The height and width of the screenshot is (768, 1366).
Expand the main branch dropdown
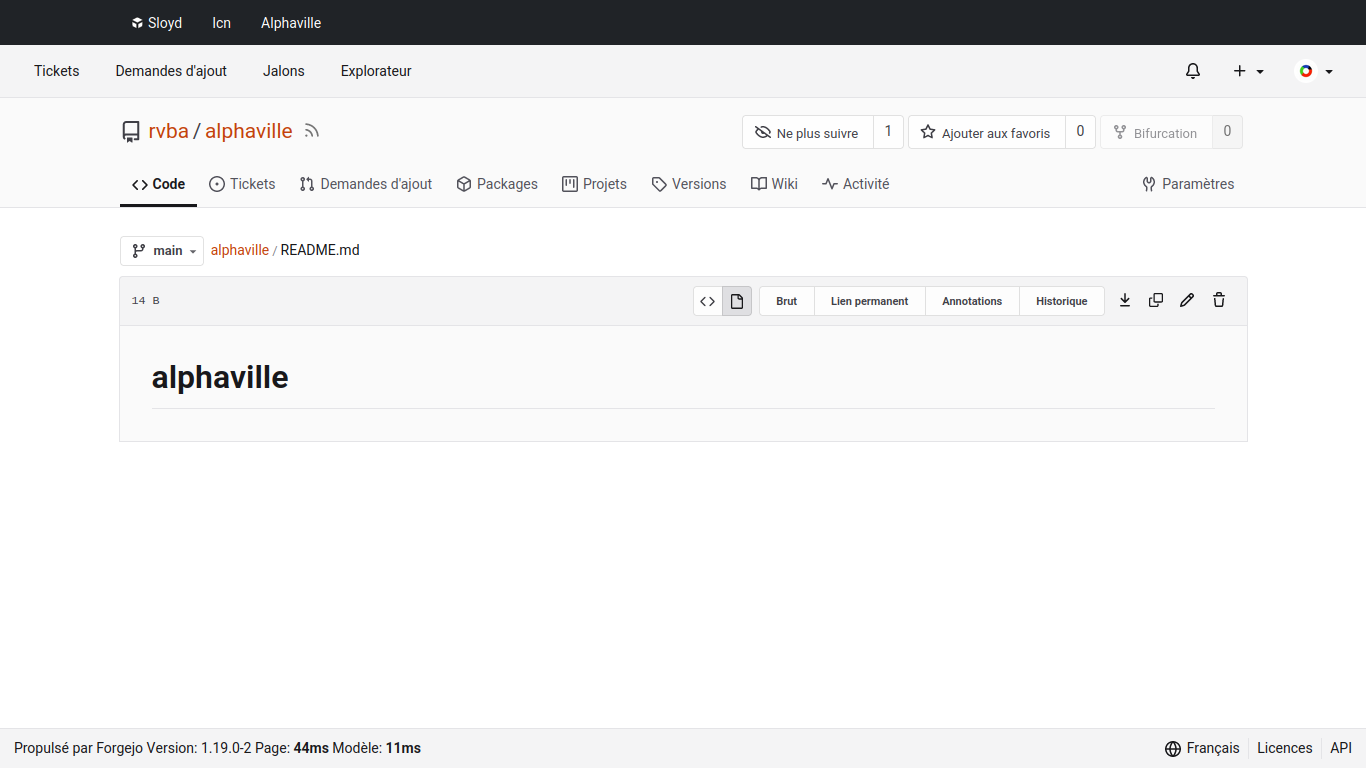click(162, 251)
